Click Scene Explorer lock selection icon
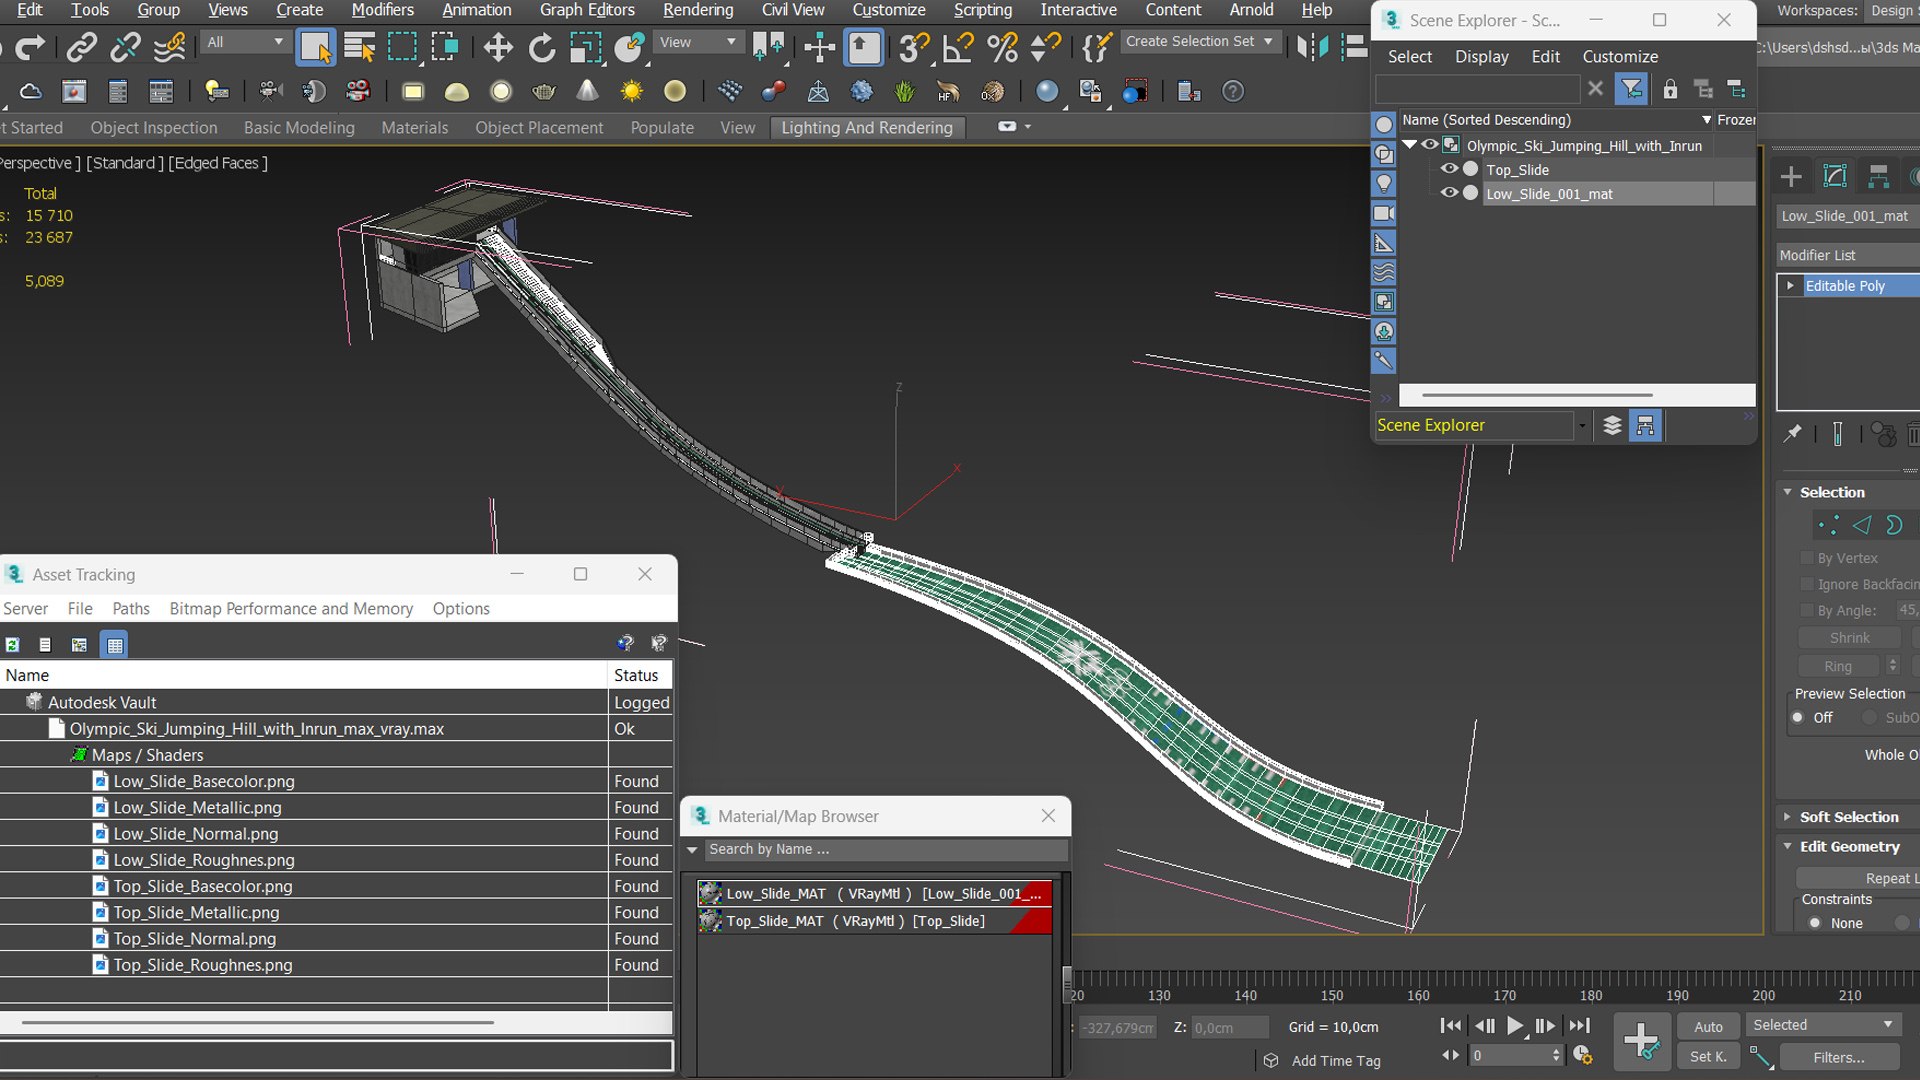1920x1080 pixels. click(x=1670, y=89)
